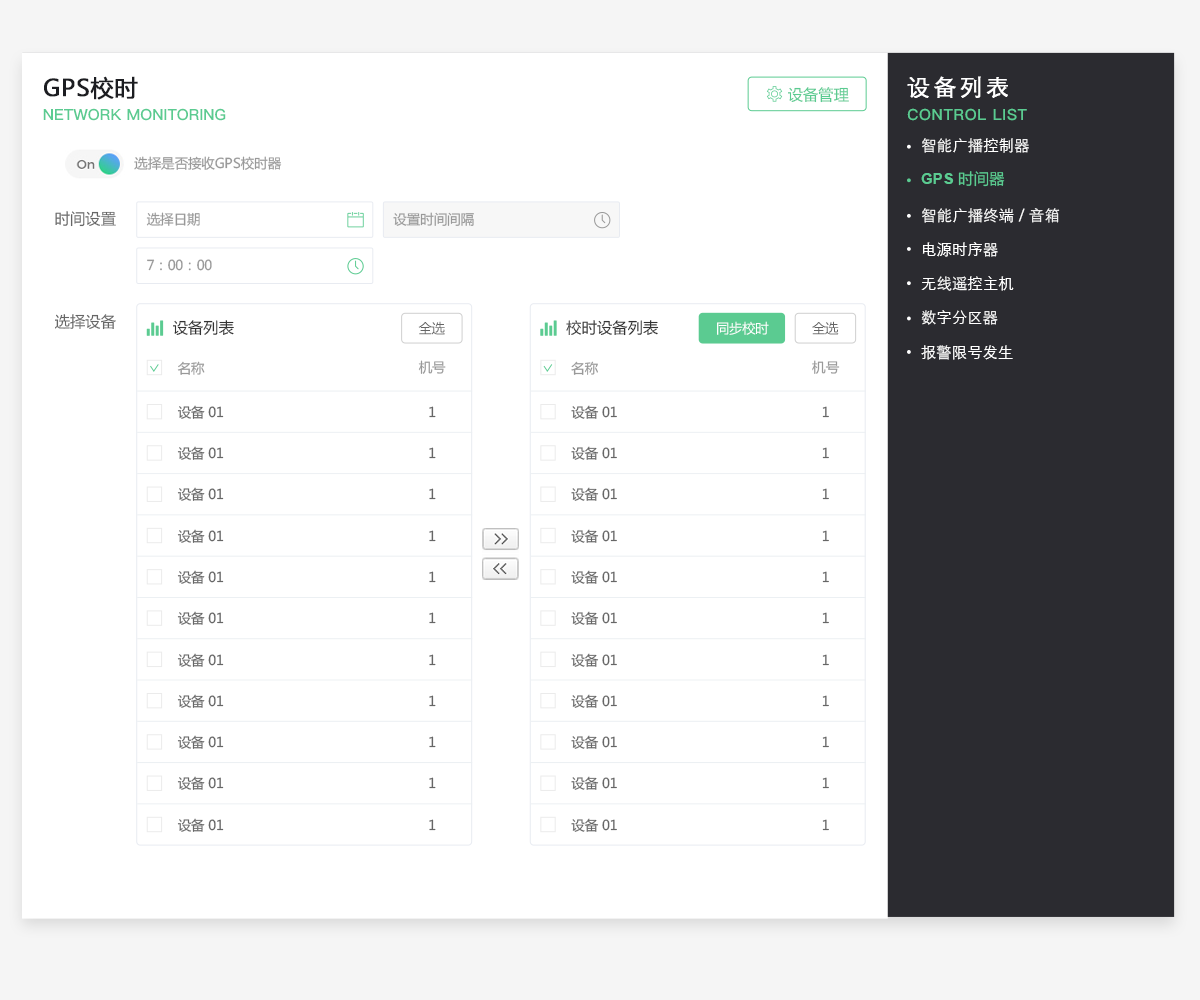Open the 7:00:00 time picker field
Viewport: 1200px width, 1000px height.
[254, 266]
